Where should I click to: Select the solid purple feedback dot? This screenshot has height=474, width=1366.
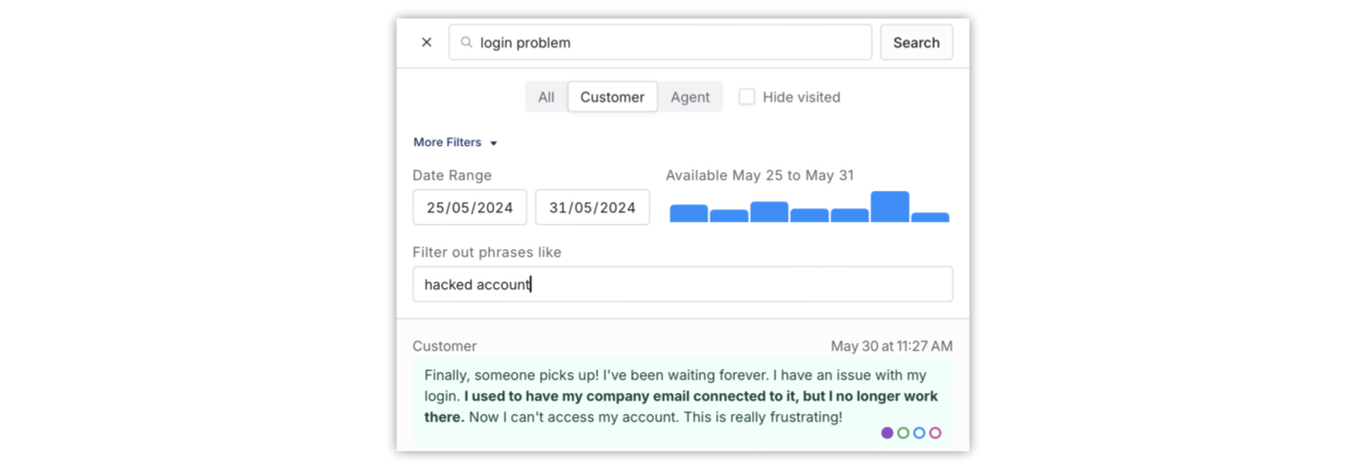pyautogui.click(x=887, y=433)
